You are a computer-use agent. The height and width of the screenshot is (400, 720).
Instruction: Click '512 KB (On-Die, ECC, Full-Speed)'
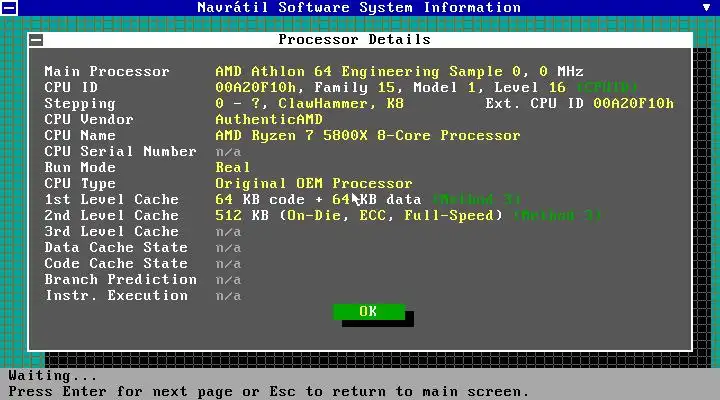point(359,215)
